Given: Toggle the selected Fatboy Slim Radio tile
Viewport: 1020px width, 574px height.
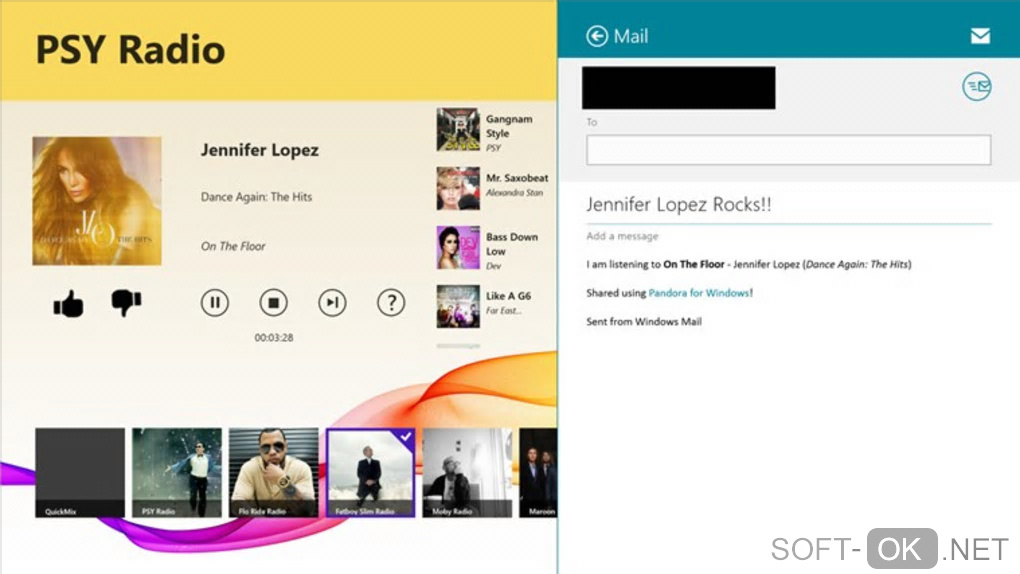Looking at the screenshot, I should point(371,472).
